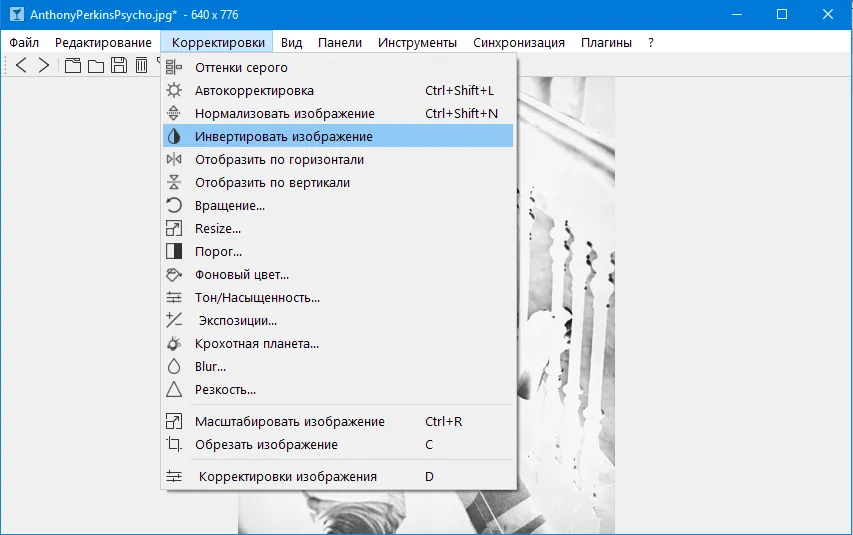Open Тон/Насыщенность... settings
Viewport: 853px width, 535px height.
[x=338, y=297]
